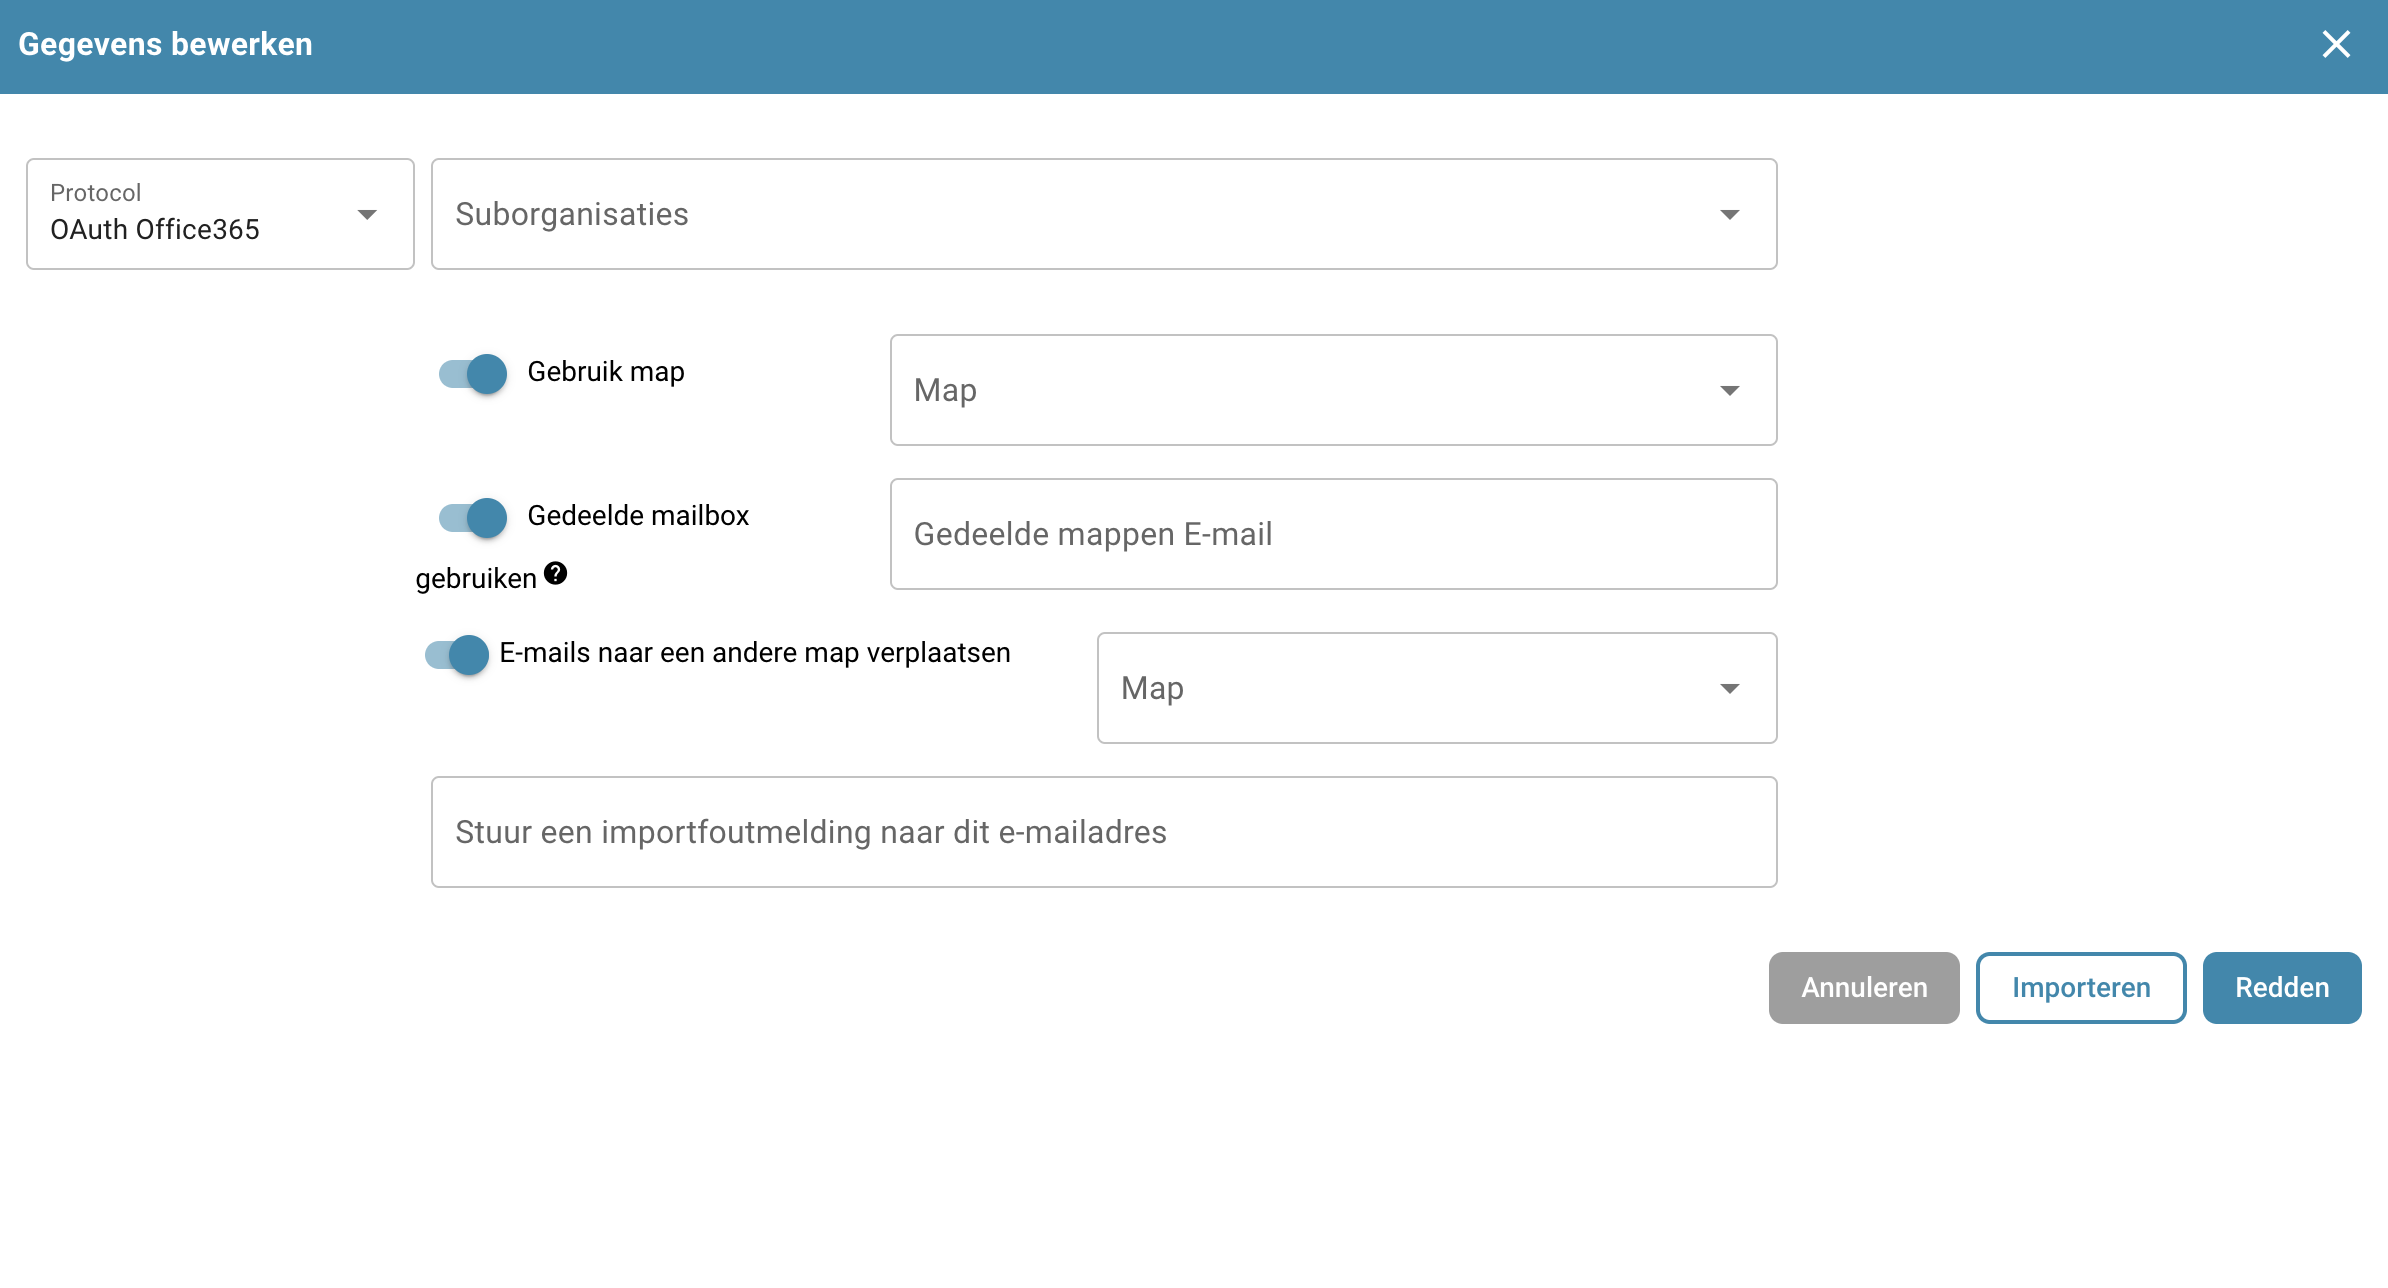This screenshot has width=2388, height=1288.
Task: Expand the Suborganisaties dropdown
Action: pos(1103,214)
